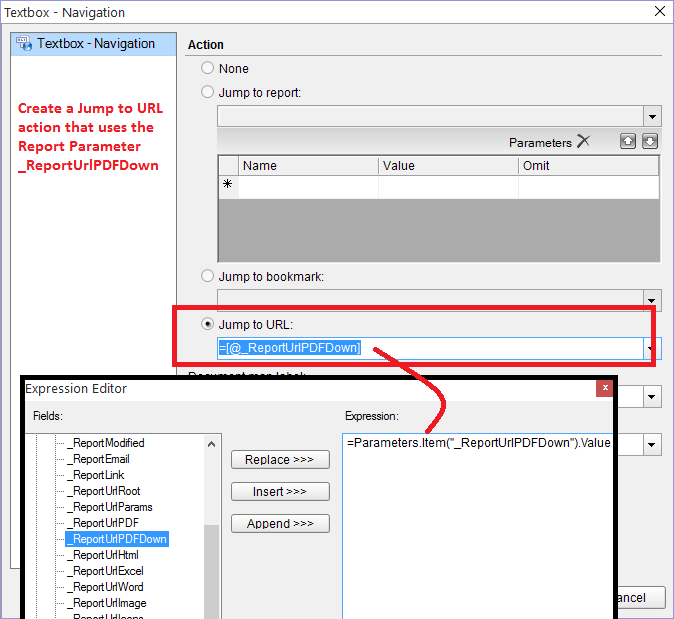This screenshot has width=674, height=619.
Task: Select _ReportUrlExcel field item
Action: (x=108, y=571)
